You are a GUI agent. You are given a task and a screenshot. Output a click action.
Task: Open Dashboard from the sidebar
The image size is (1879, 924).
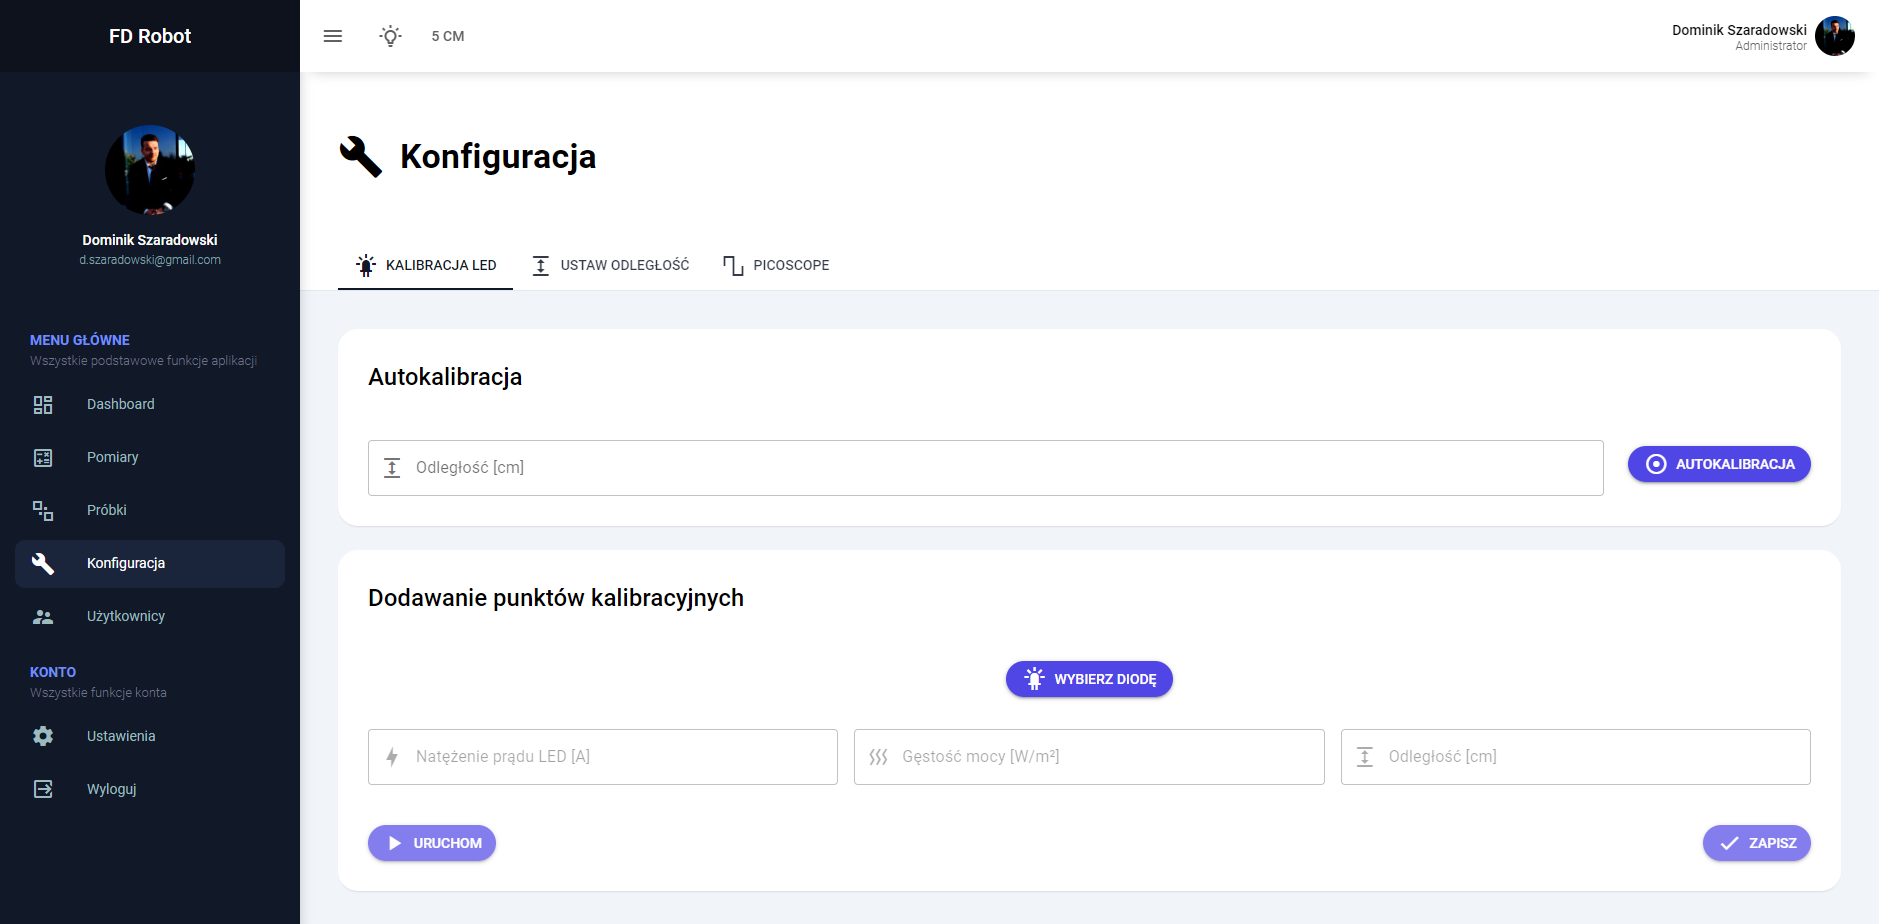coord(120,404)
